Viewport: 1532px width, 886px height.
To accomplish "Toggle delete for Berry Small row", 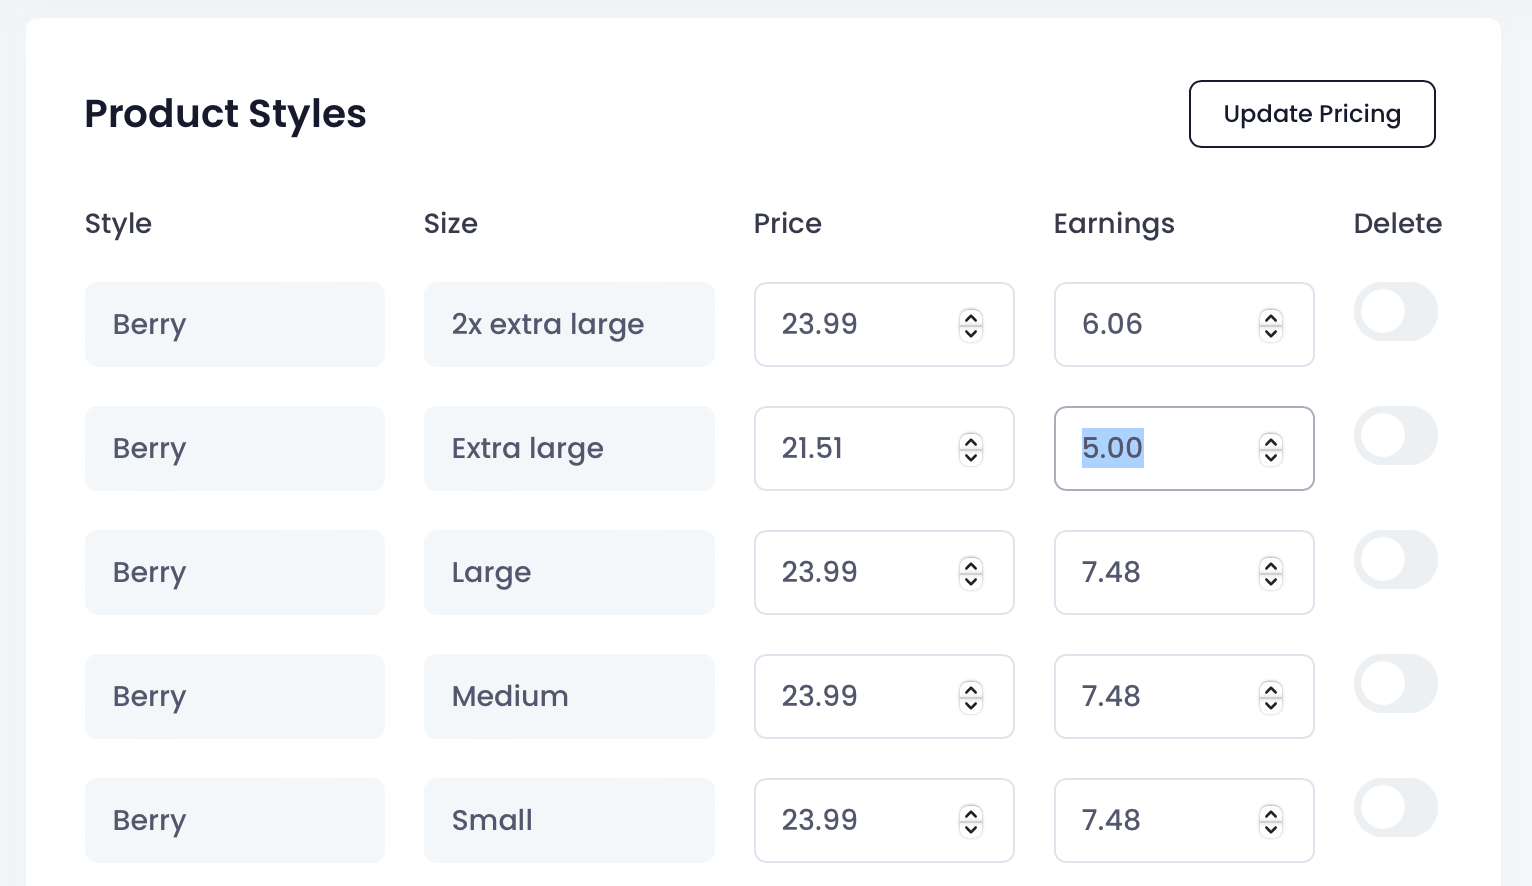I will pyautogui.click(x=1396, y=808).
